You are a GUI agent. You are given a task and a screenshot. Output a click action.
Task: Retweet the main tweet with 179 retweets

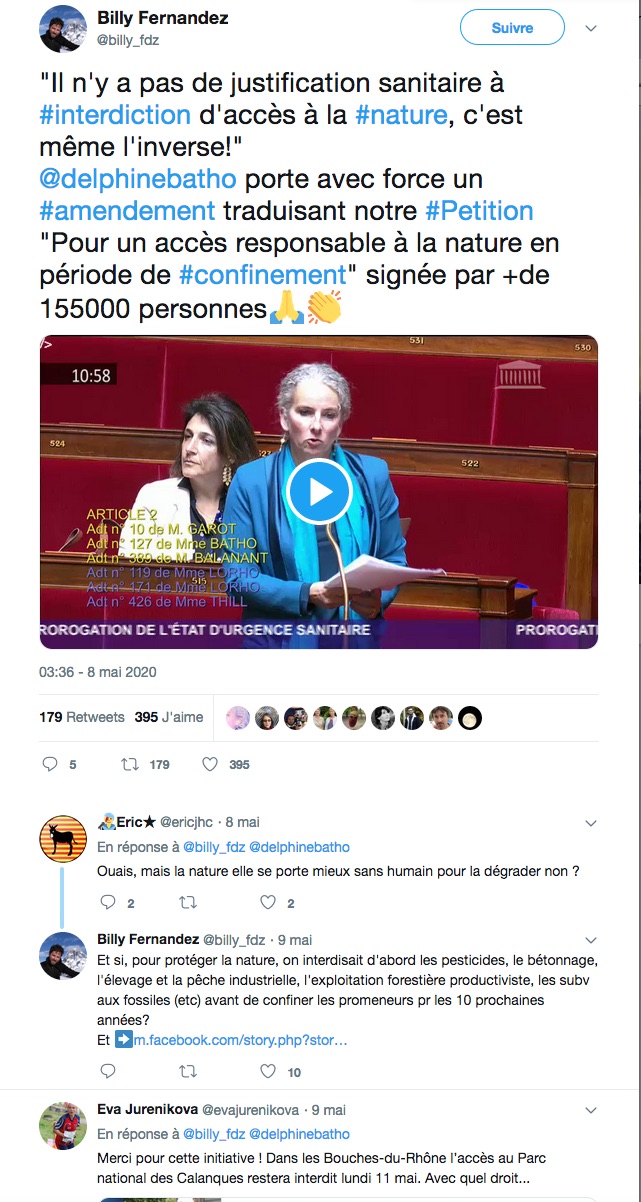130,764
